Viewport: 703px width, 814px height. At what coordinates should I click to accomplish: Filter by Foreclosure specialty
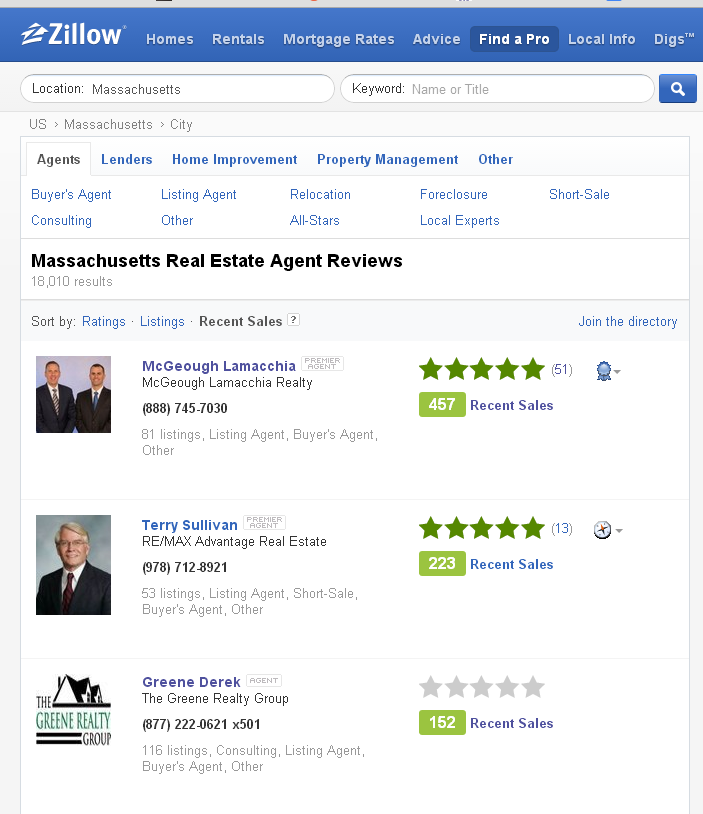454,195
